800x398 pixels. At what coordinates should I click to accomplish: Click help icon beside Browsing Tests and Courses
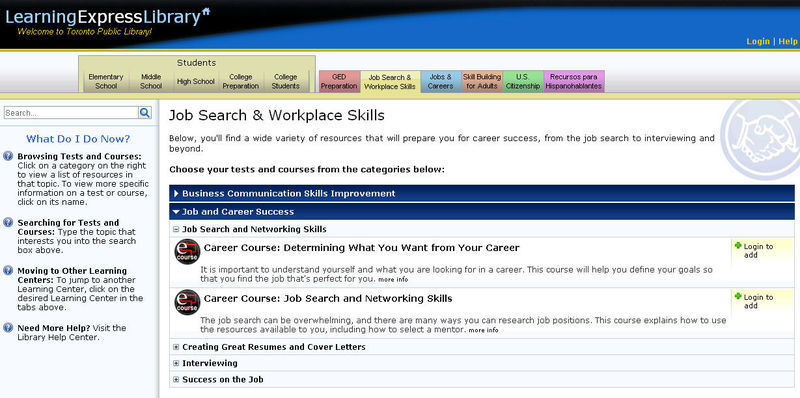click(x=8, y=156)
